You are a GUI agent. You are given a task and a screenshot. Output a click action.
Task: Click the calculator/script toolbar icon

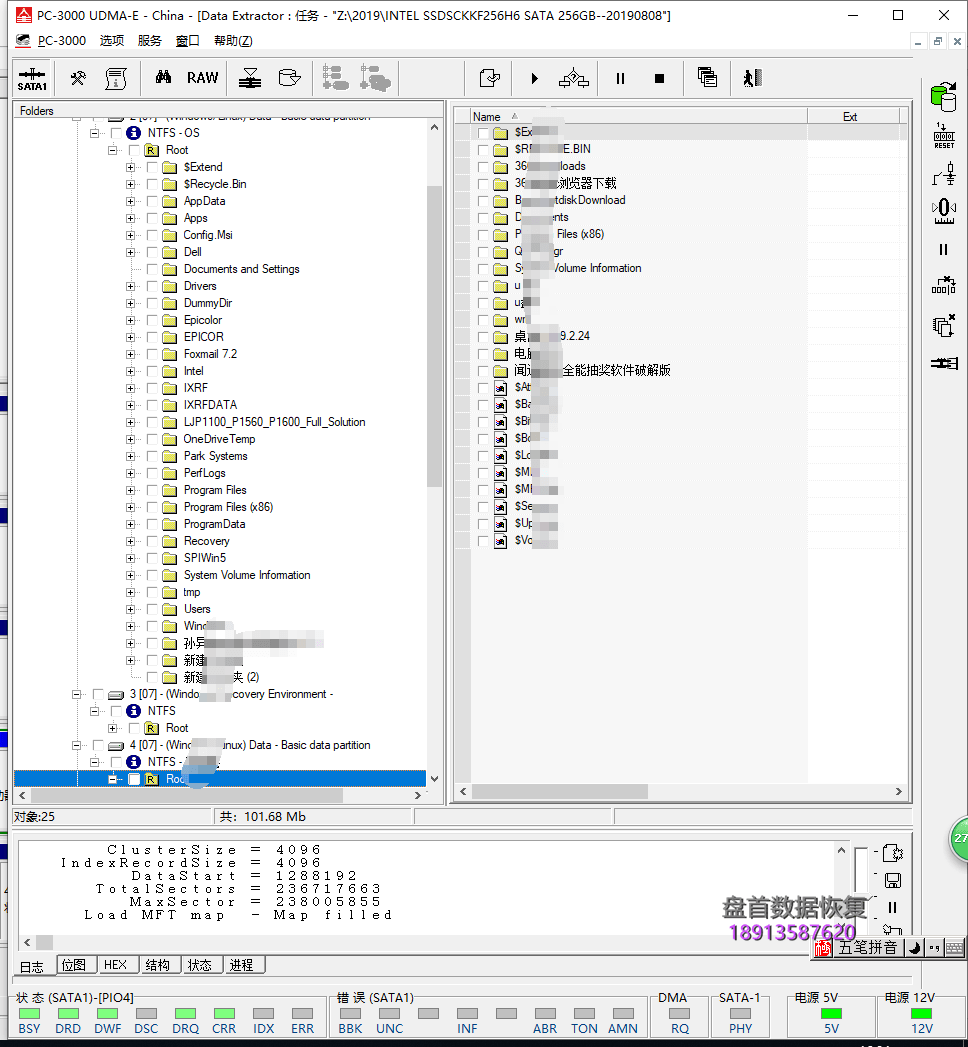point(116,78)
